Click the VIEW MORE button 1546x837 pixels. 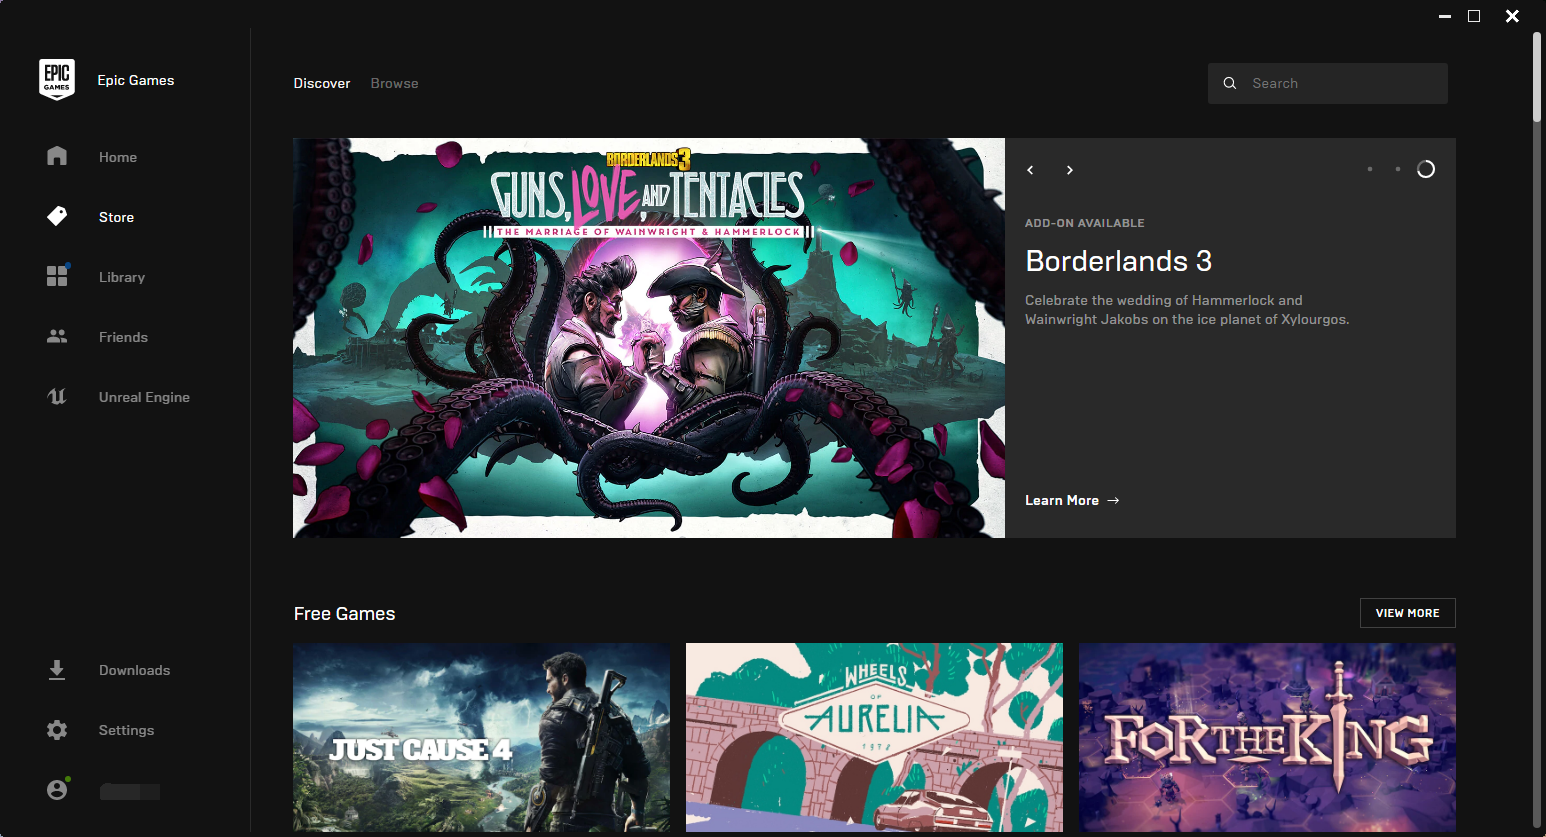pyautogui.click(x=1407, y=613)
